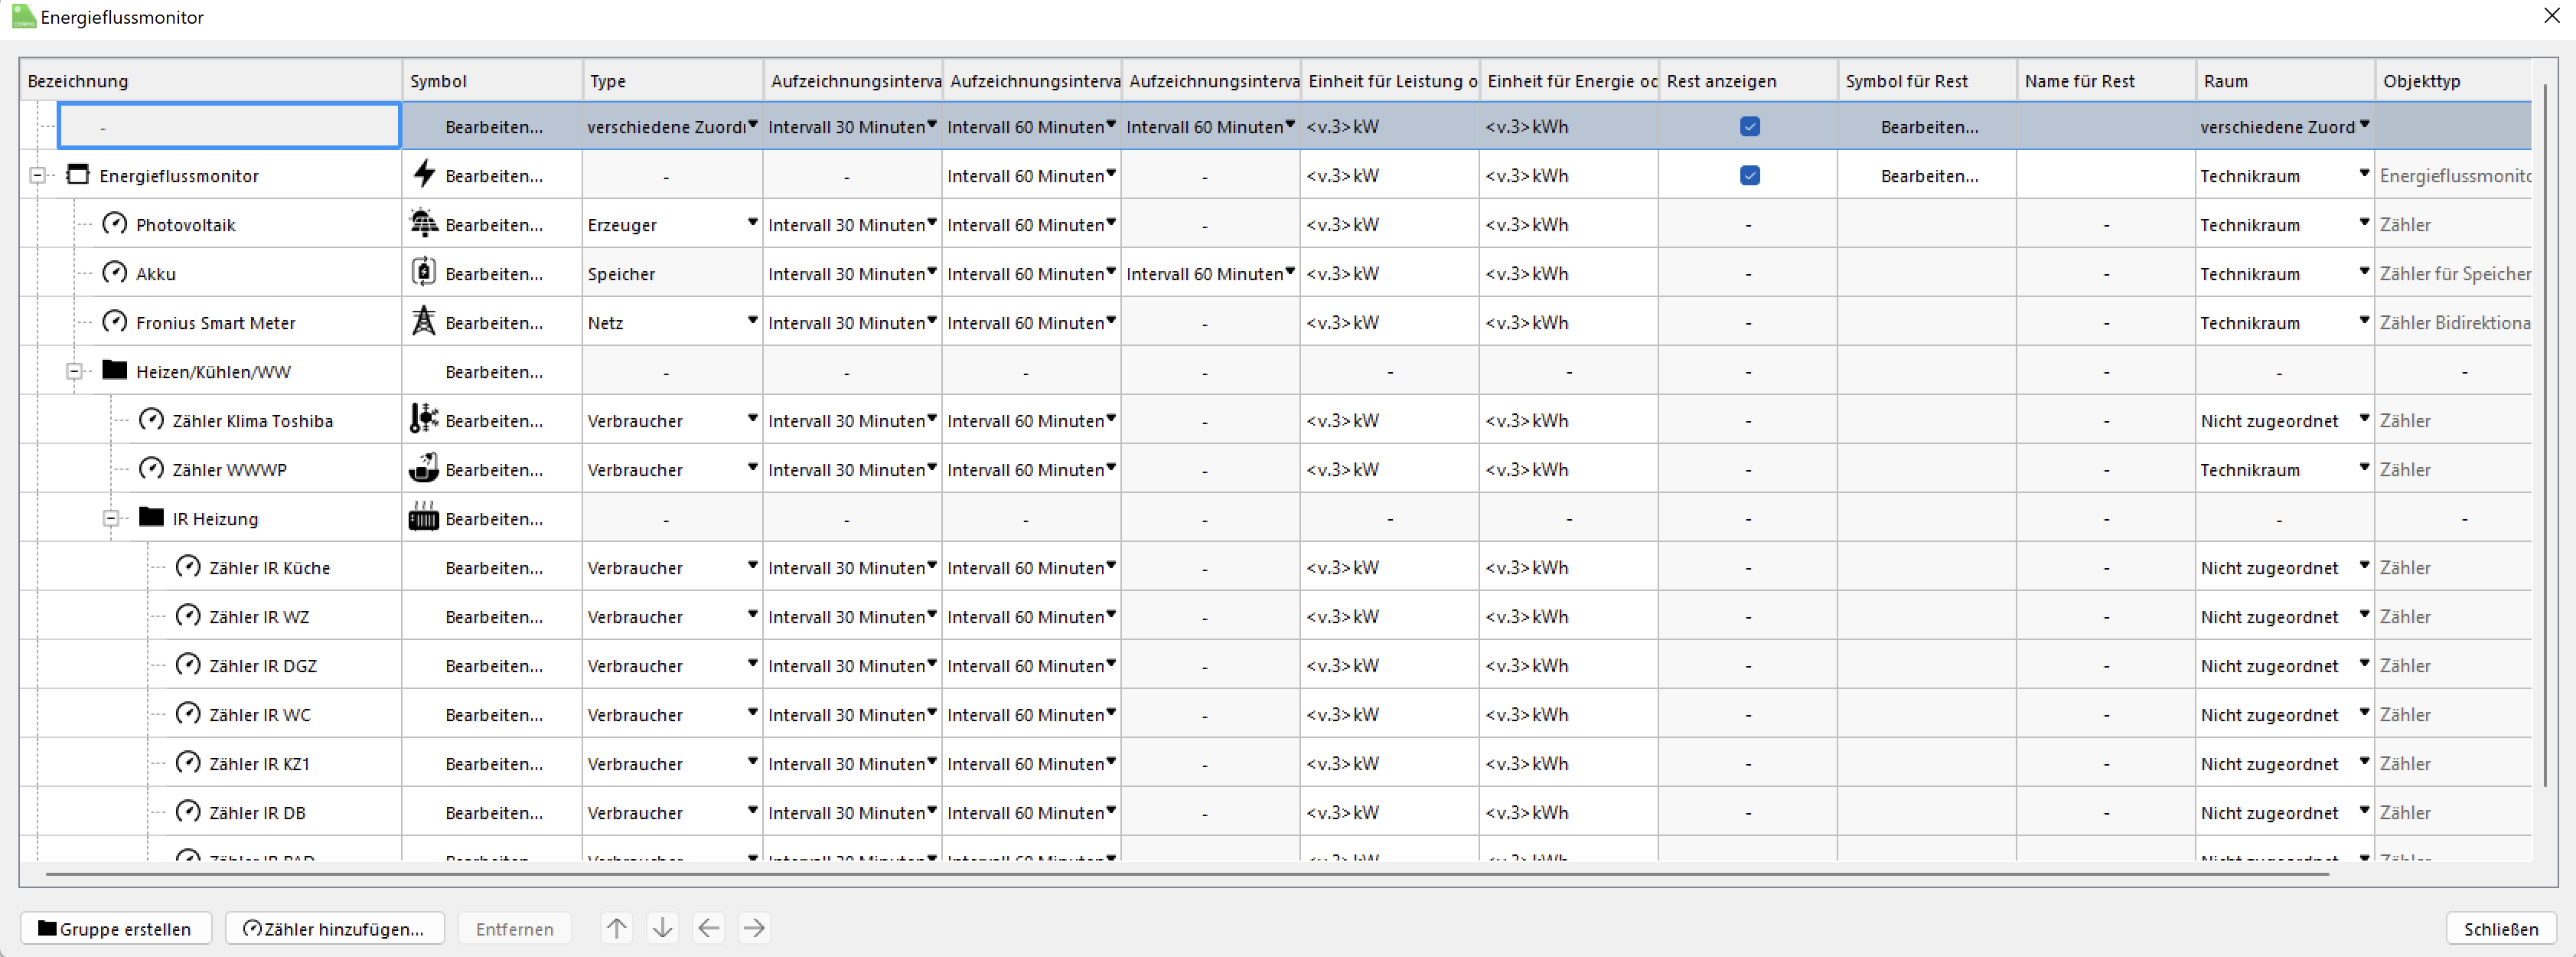This screenshot has width=2576, height=957.
Task: Click the horizontal scrollbar below the table
Action: tap(1186, 874)
